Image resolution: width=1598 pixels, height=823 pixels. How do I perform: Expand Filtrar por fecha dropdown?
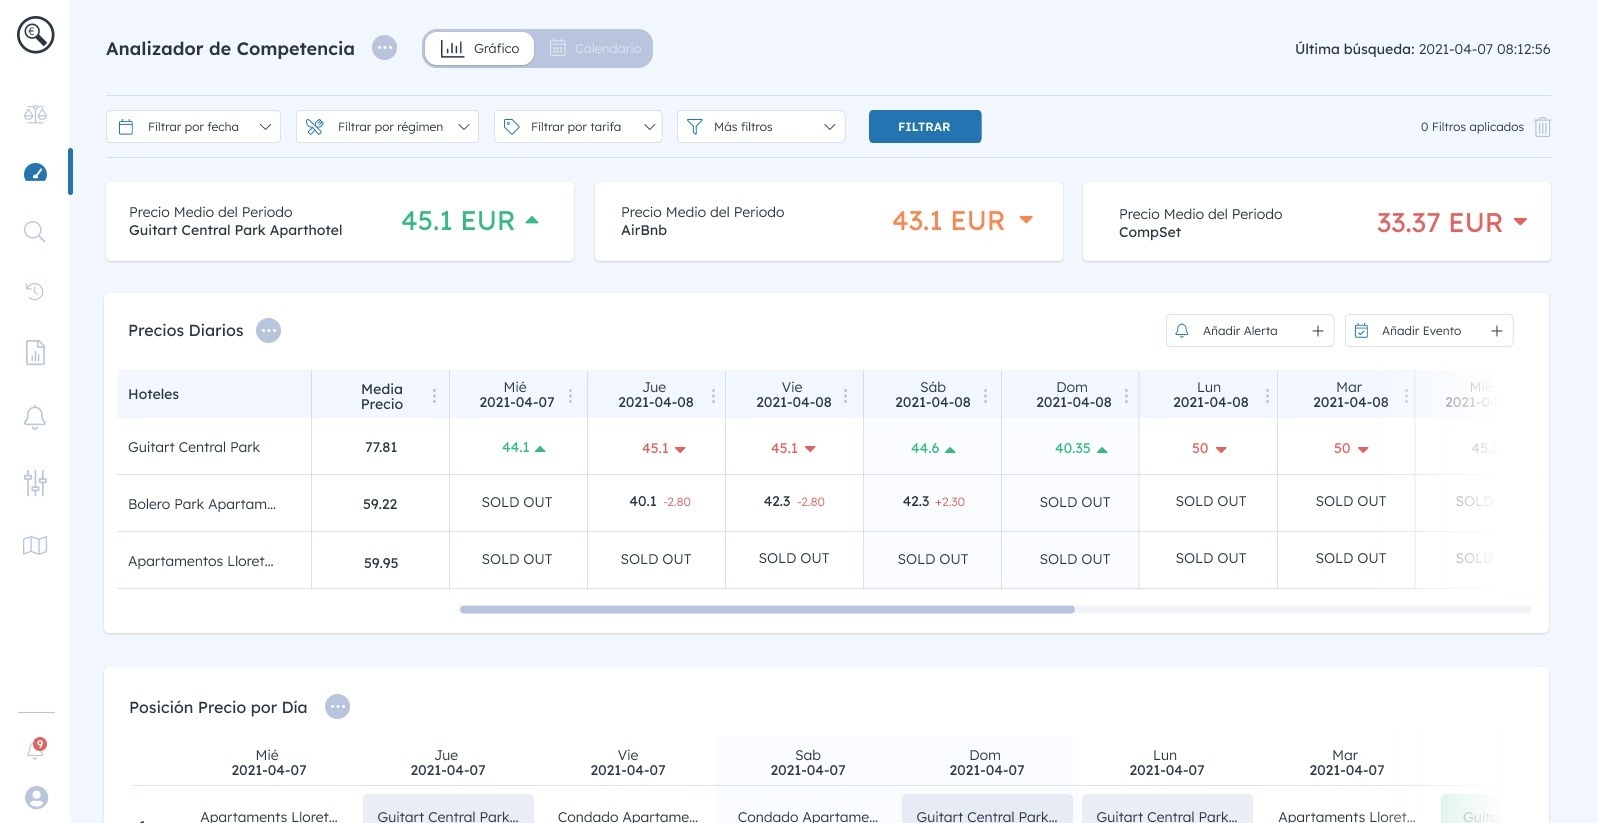pyautogui.click(x=193, y=127)
